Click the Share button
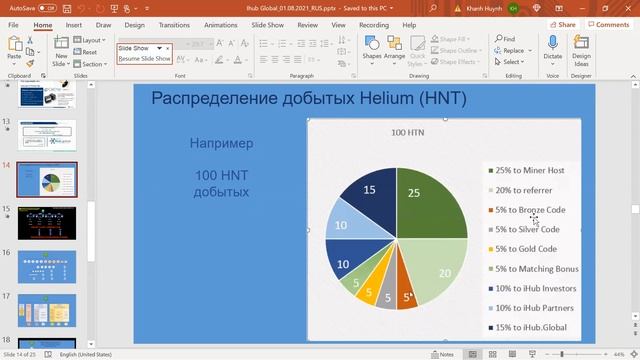This screenshot has height=360, width=640. [x=563, y=25]
